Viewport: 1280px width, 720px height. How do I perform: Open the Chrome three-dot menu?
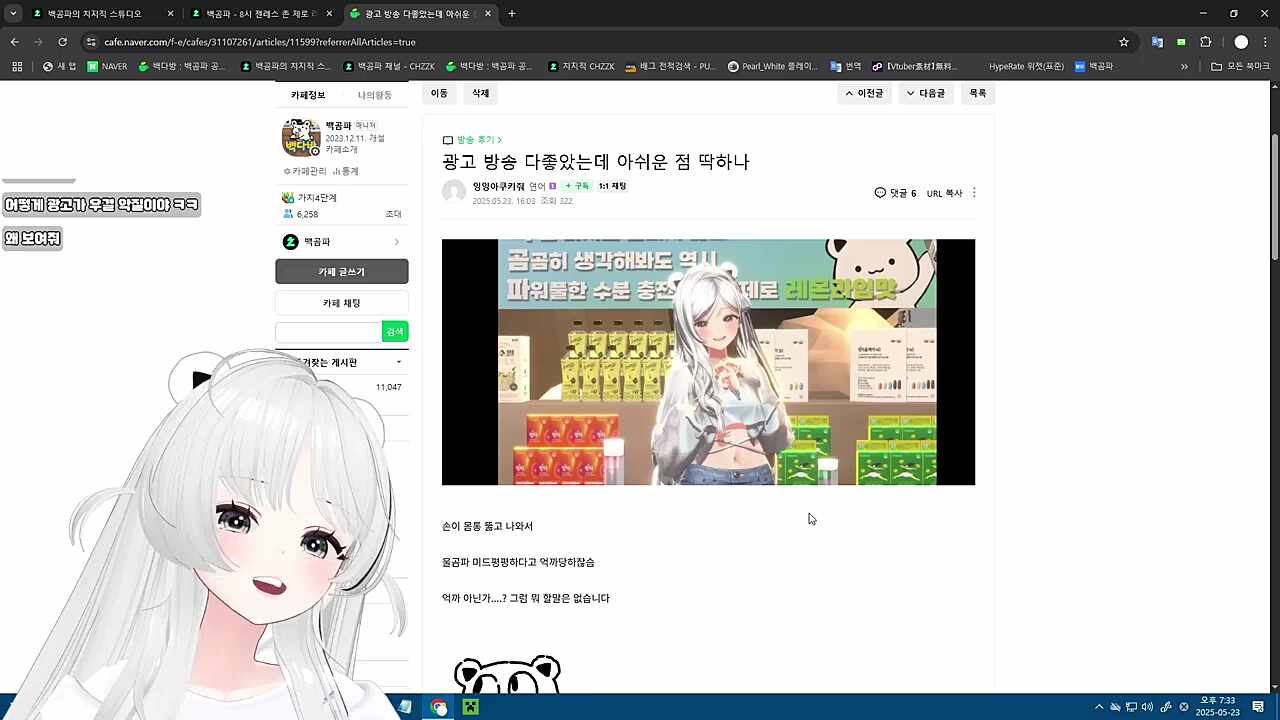pyautogui.click(x=1265, y=42)
